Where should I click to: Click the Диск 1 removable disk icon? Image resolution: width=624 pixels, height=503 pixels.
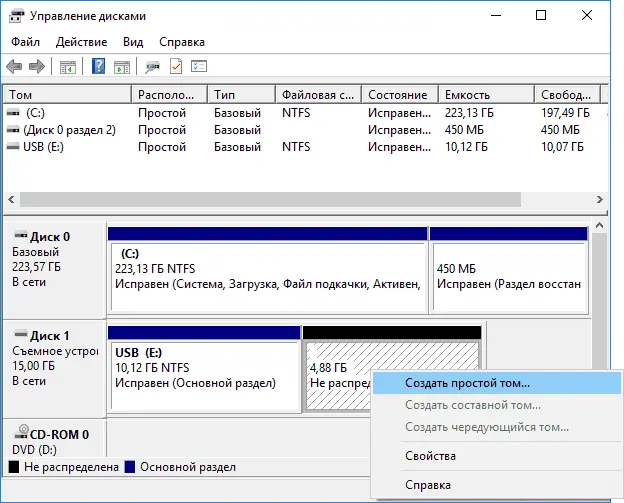pos(21,334)
